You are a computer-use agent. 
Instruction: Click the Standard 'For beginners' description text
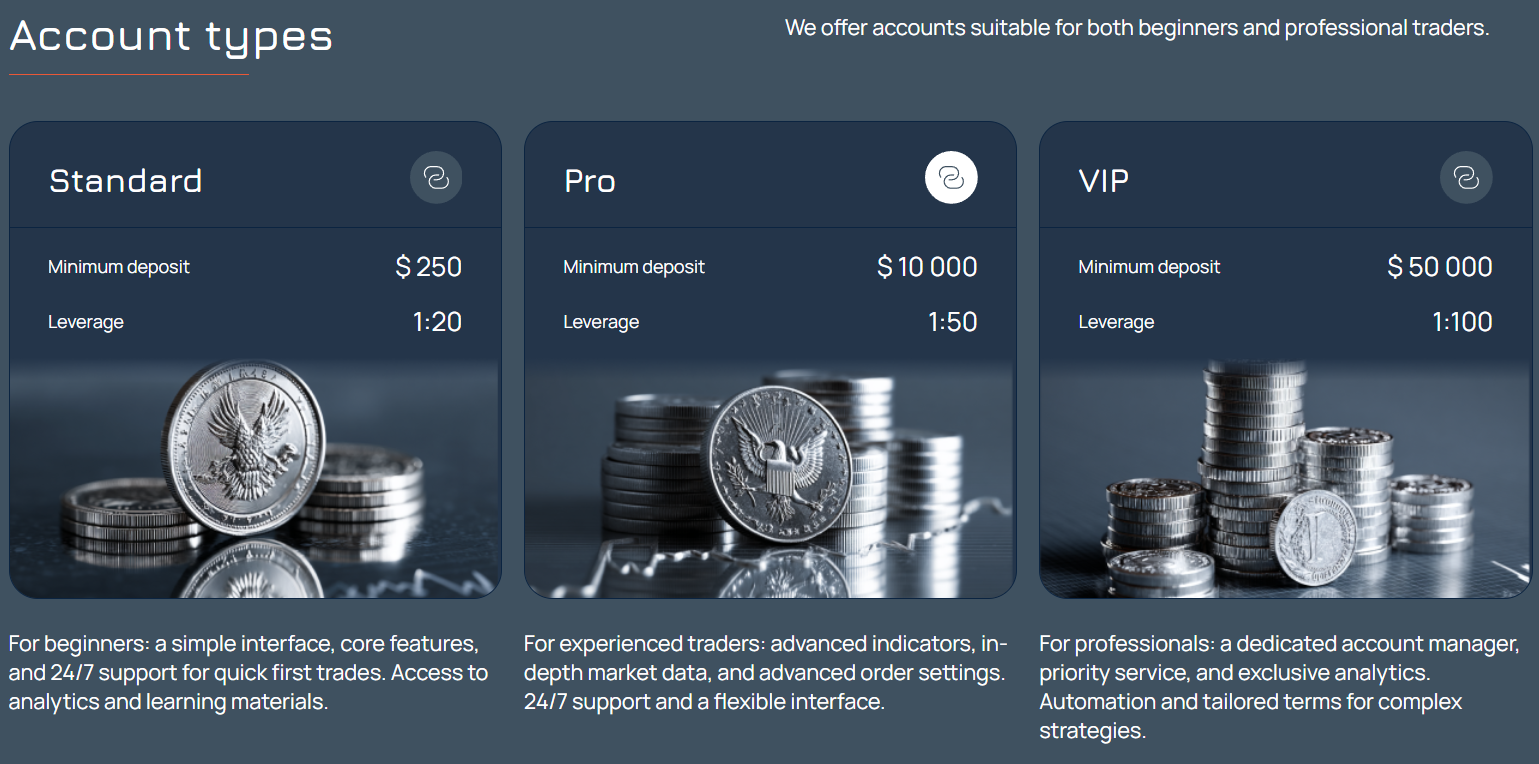click(x=248, y=672)
